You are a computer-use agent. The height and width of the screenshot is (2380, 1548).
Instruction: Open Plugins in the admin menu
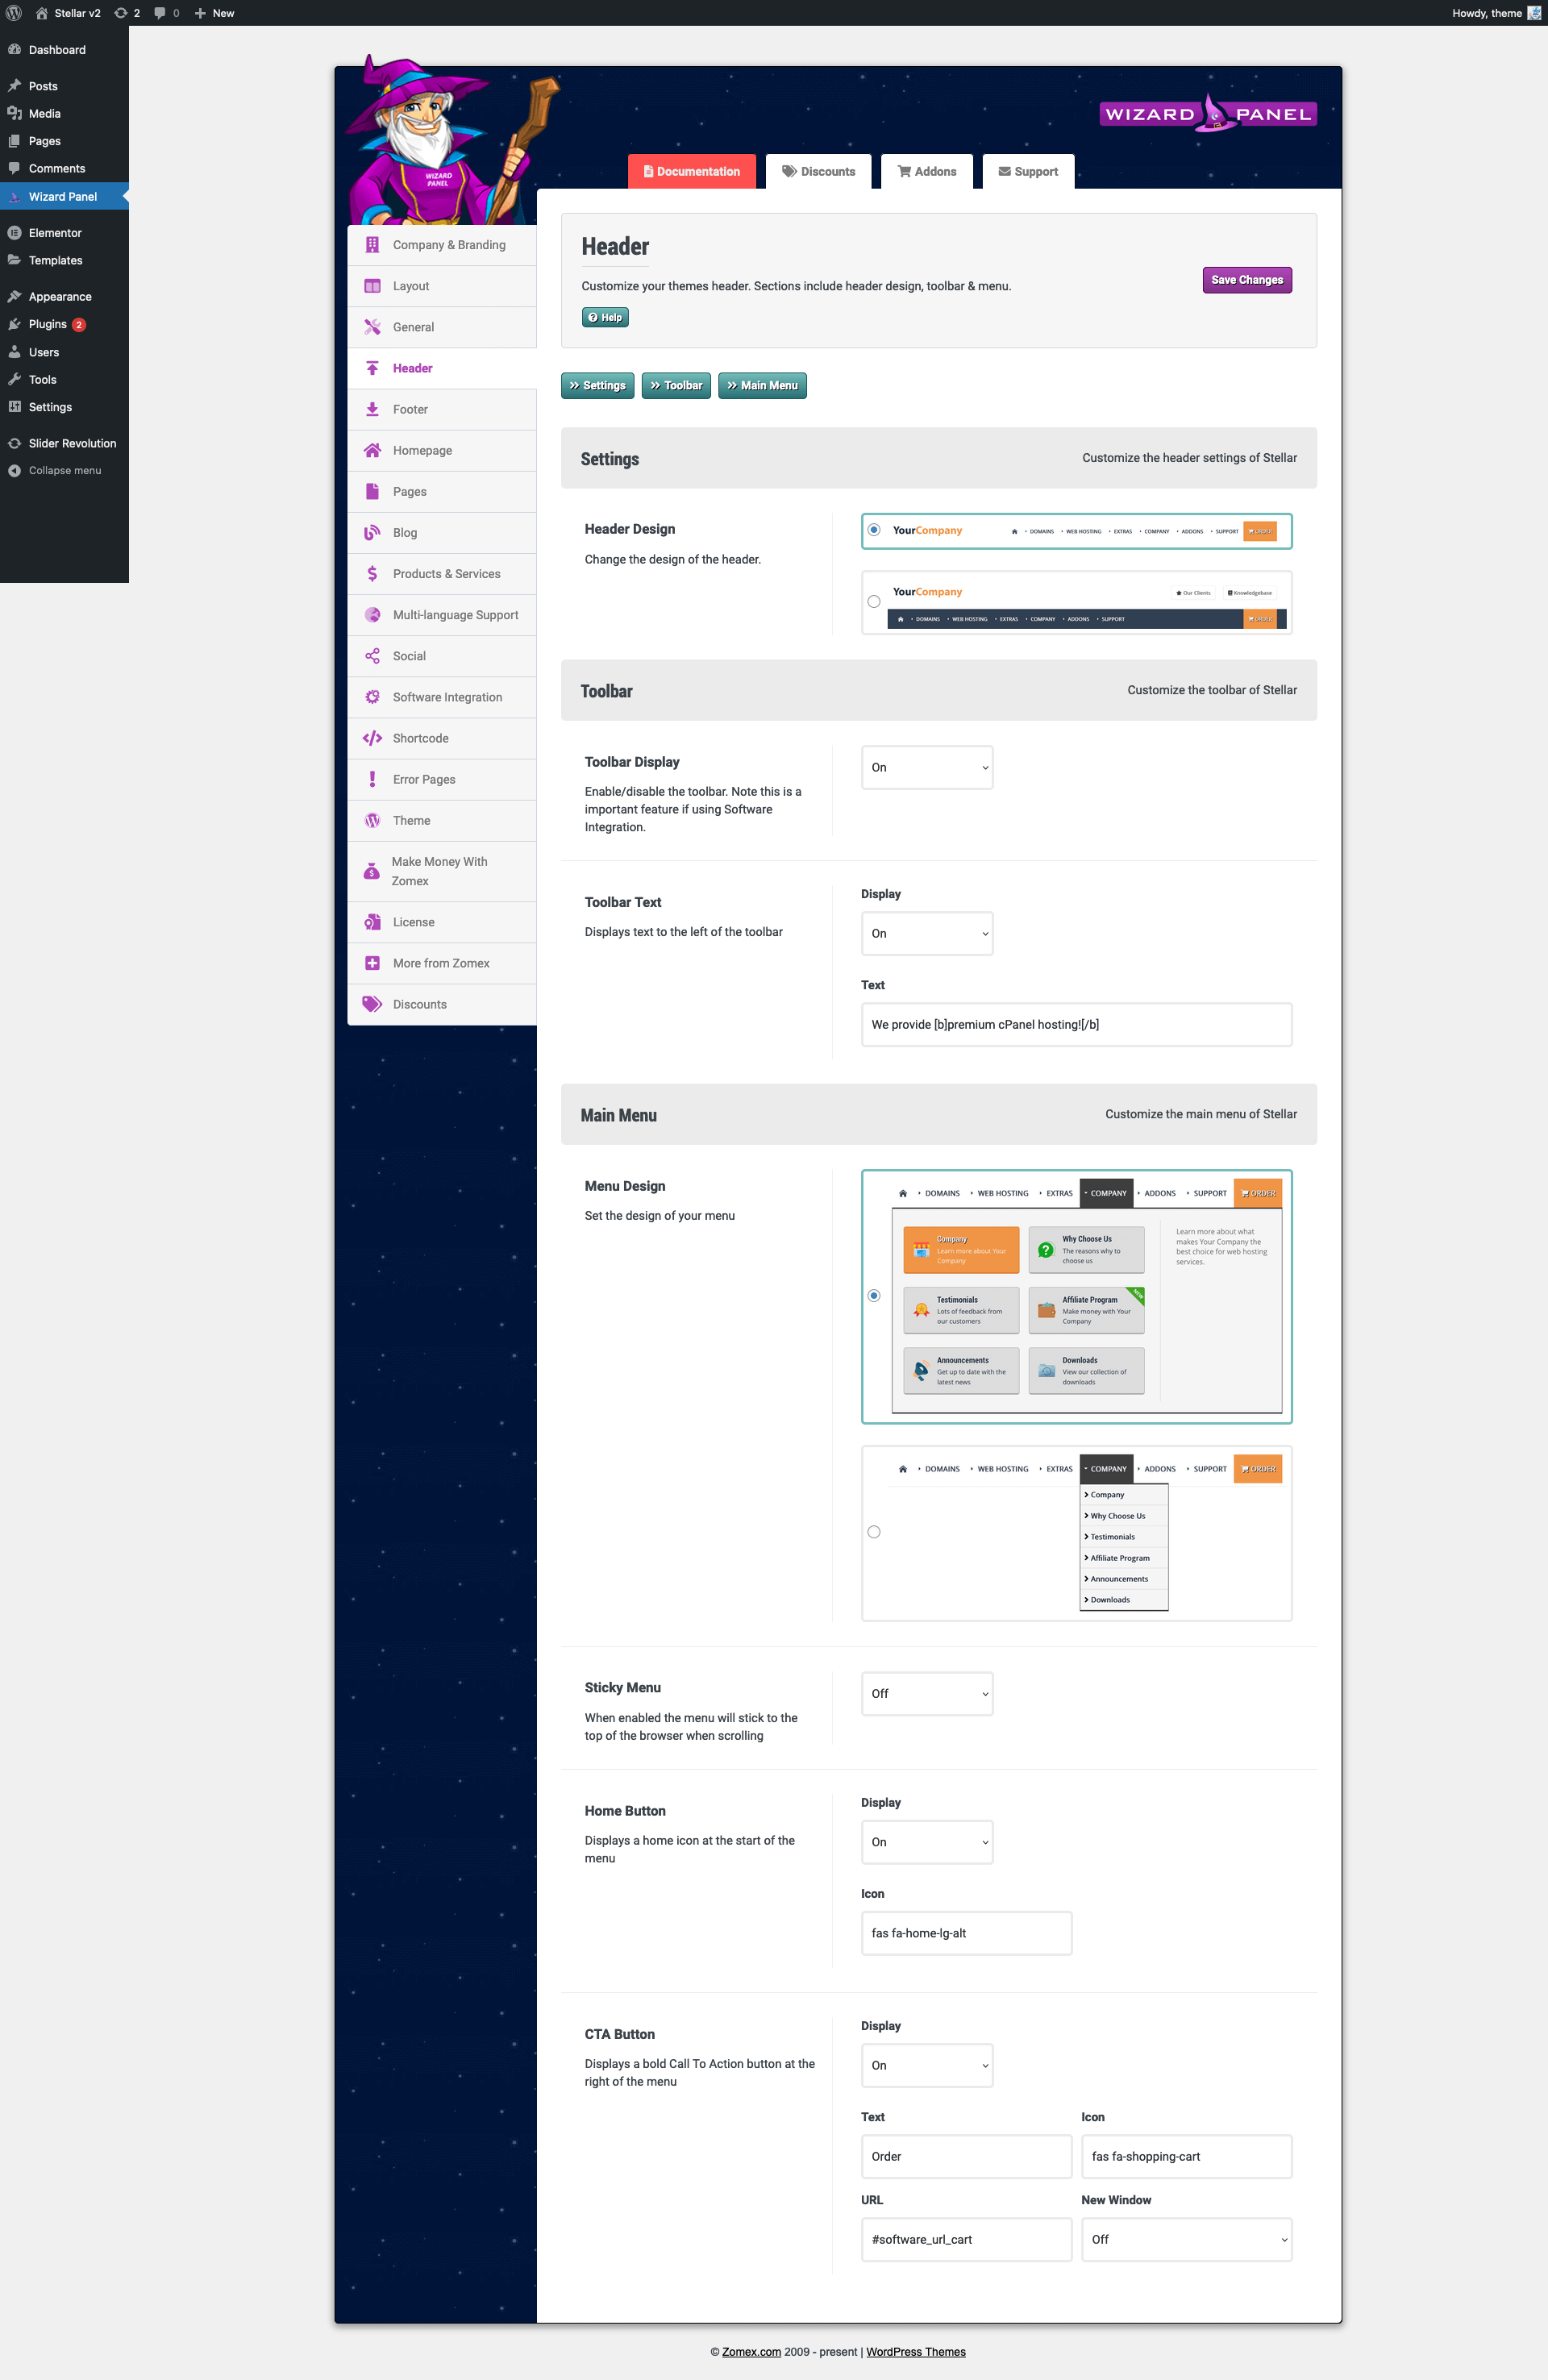click(64, 324)
